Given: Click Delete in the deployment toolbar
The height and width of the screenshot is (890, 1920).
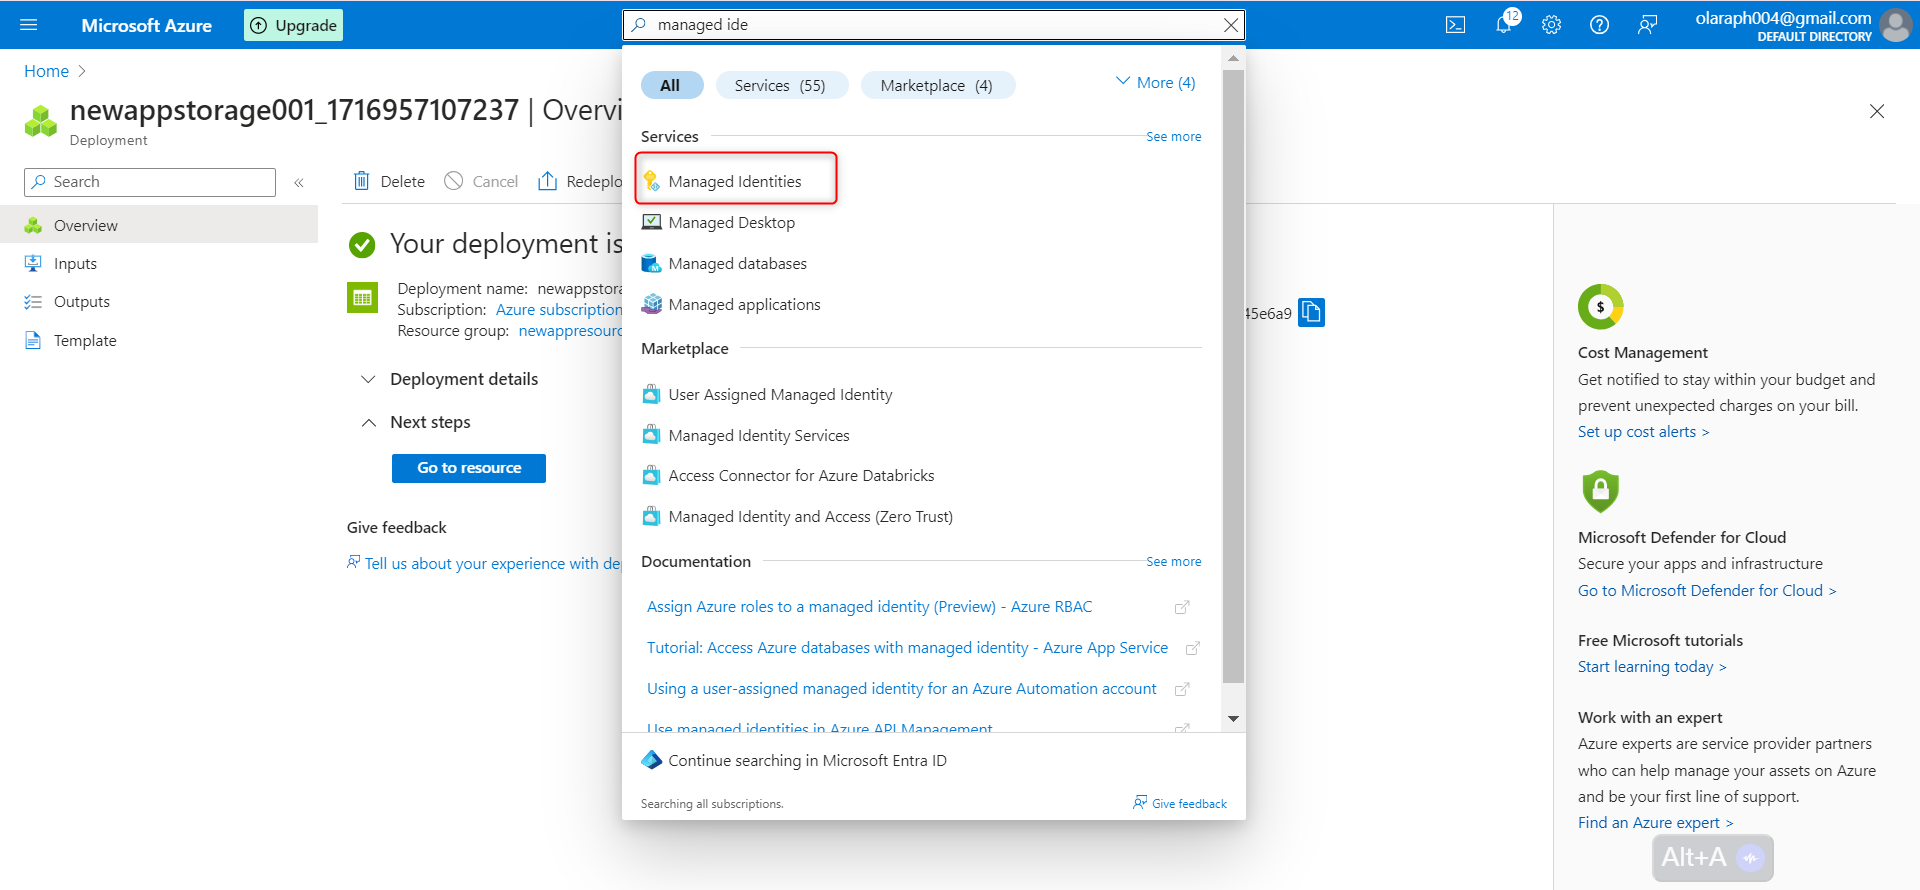Looking at the screenshot, I should (389, 181).
